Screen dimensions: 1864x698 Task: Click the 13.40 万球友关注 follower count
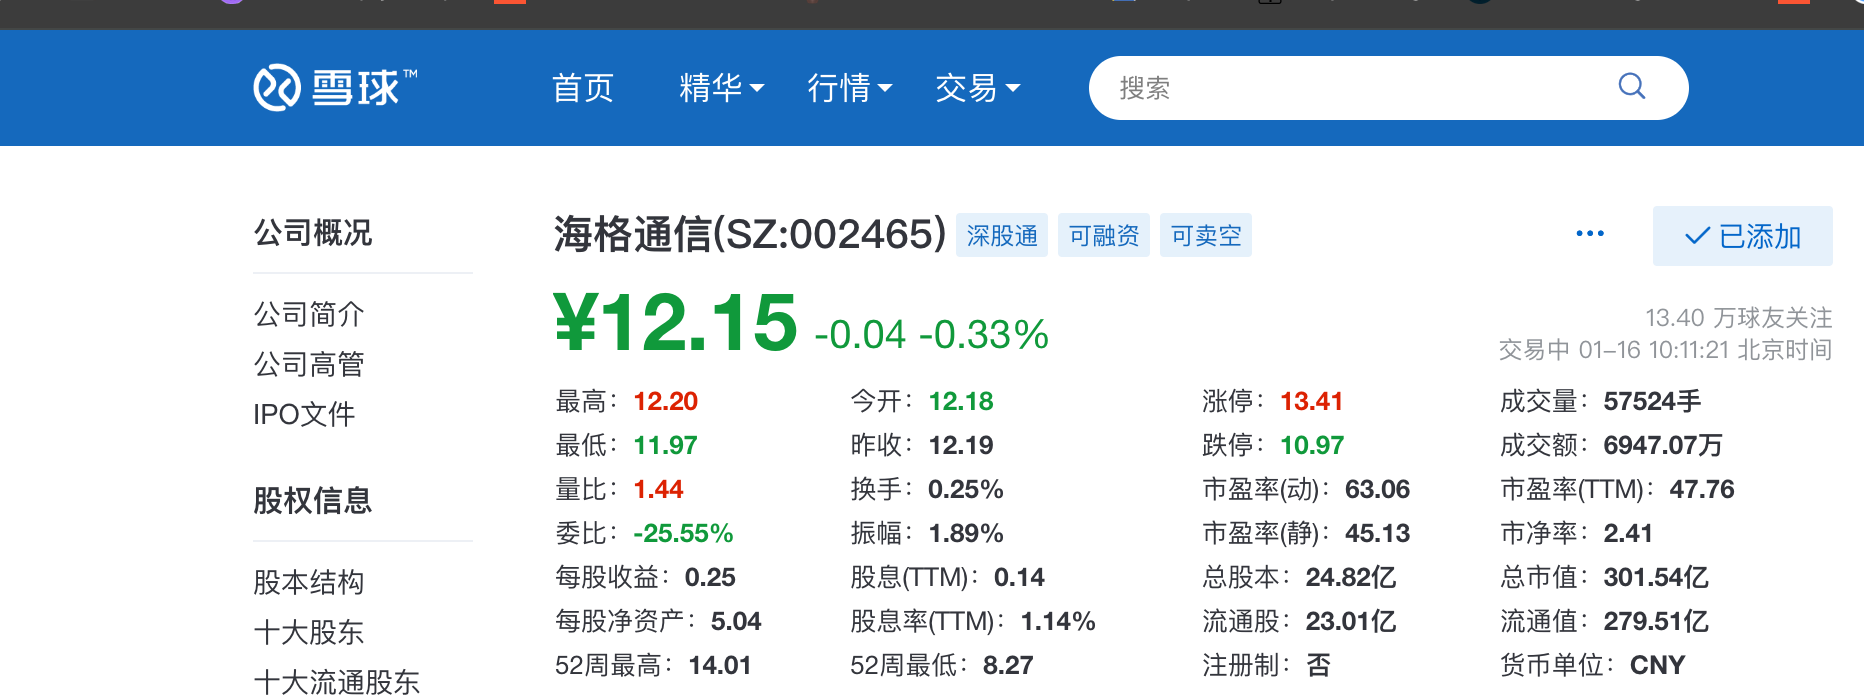pyautogui.click(x=1739, y=318)
